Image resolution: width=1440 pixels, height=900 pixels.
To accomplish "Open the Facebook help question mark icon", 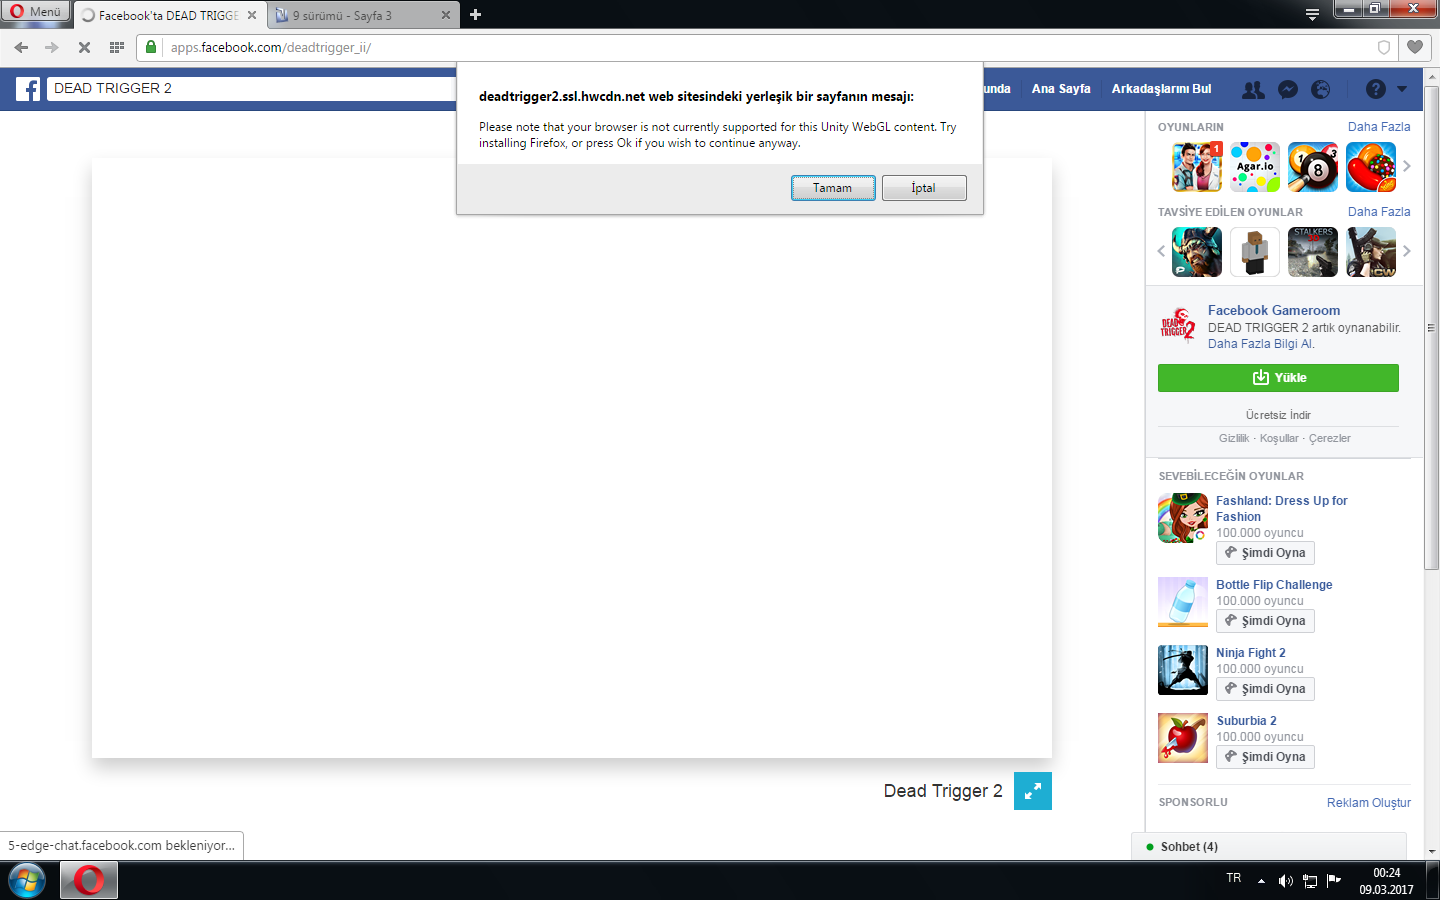I will 1376,89.
